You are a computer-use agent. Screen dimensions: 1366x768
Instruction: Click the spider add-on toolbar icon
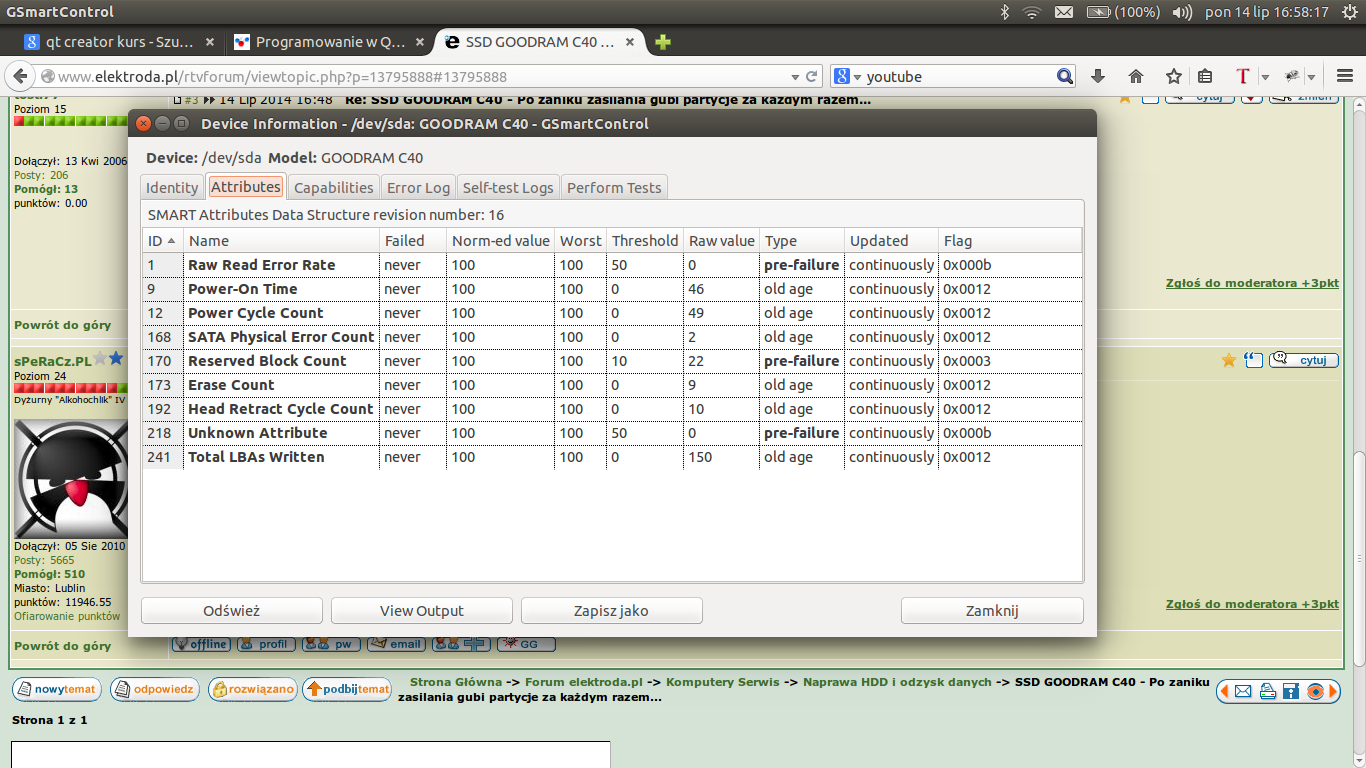[x=1293, y=76]
